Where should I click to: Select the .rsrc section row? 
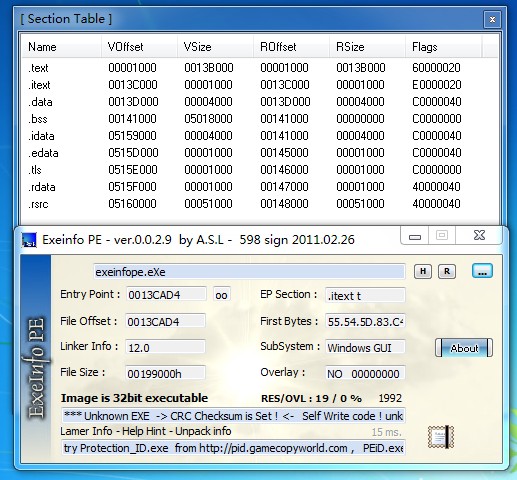pyautogui.click(x=260, y=204)
